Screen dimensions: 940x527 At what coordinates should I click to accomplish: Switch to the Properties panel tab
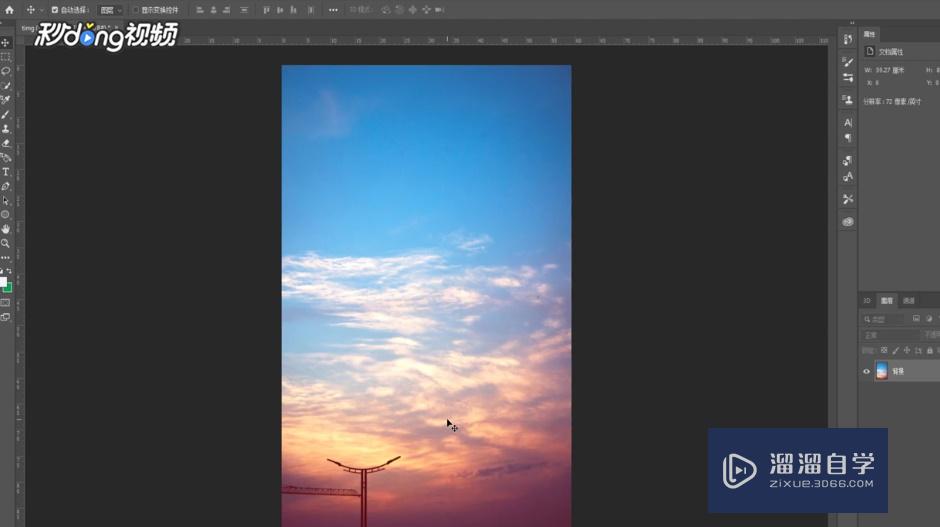[870, 34]
